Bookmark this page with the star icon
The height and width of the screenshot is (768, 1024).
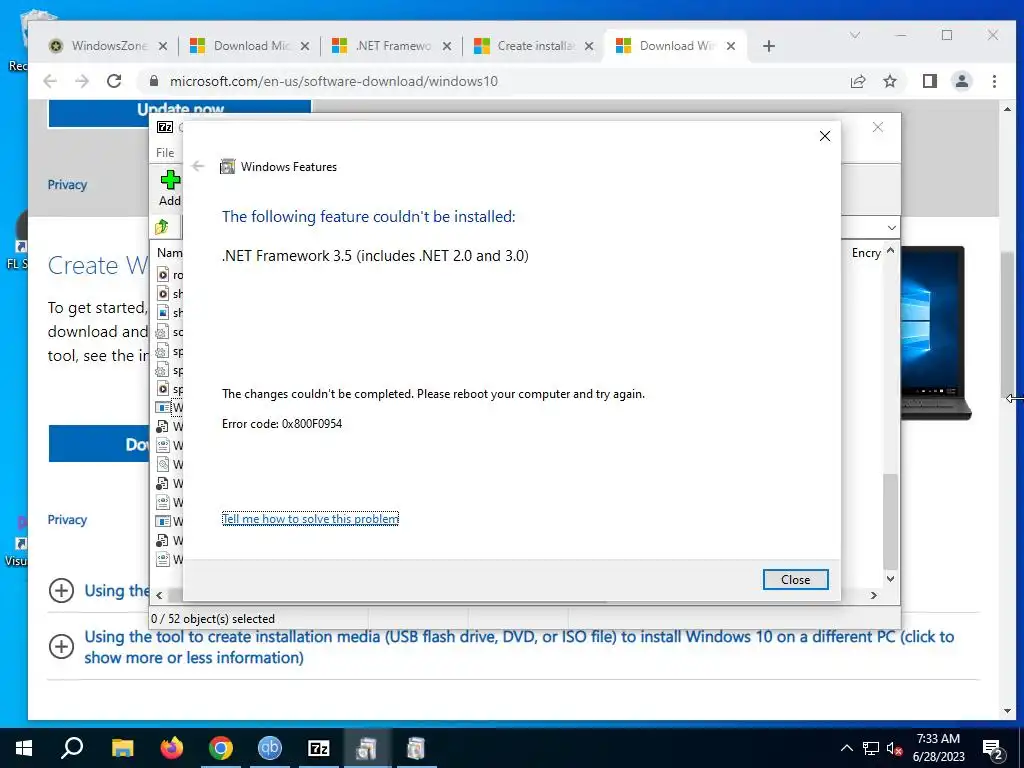pos(889,81)
